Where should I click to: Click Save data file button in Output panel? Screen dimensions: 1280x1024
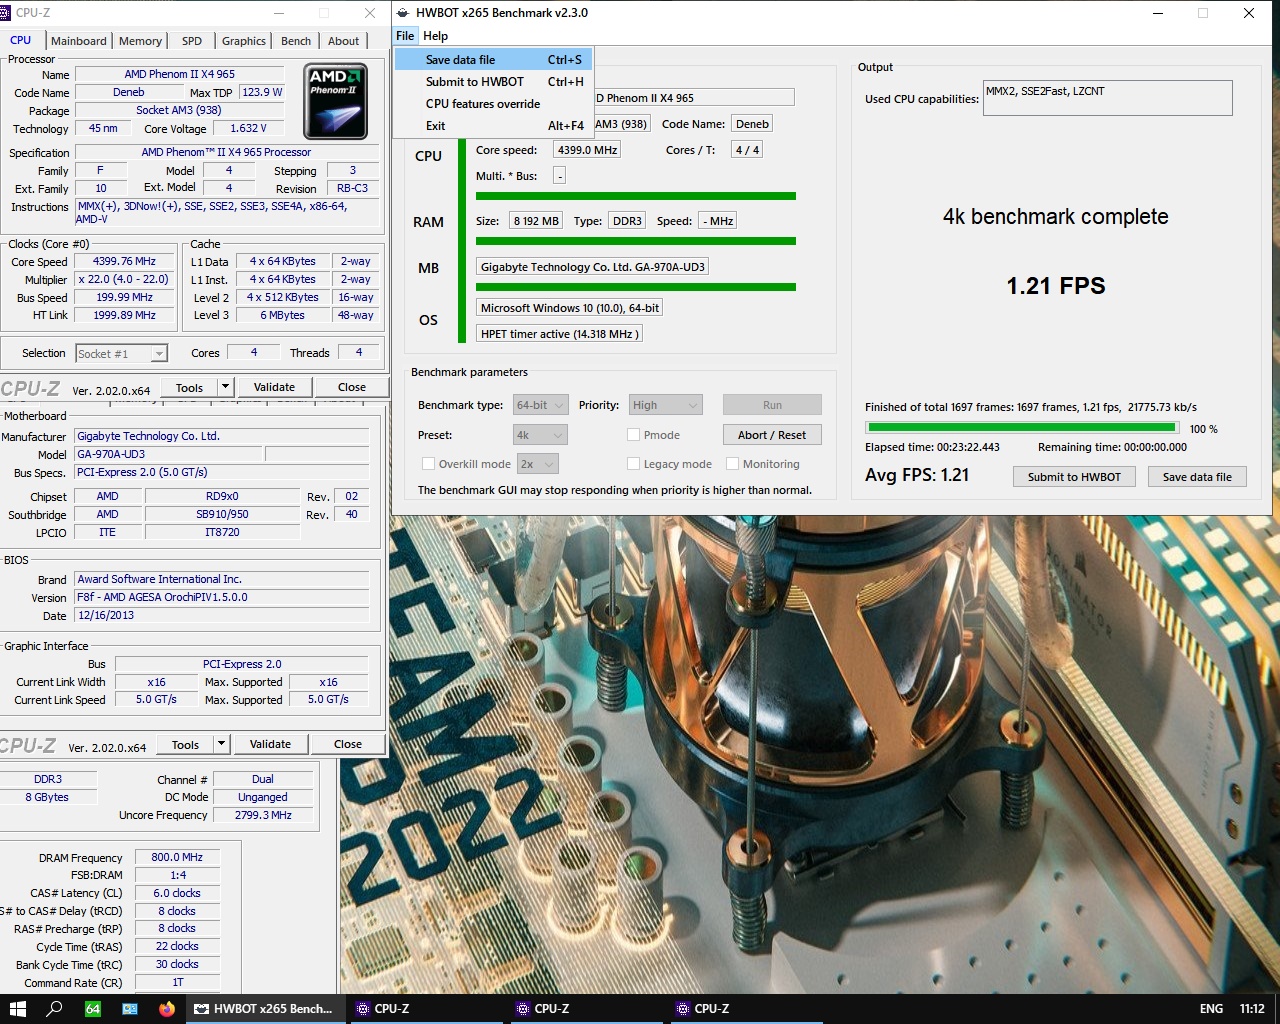coord(1197,477)
